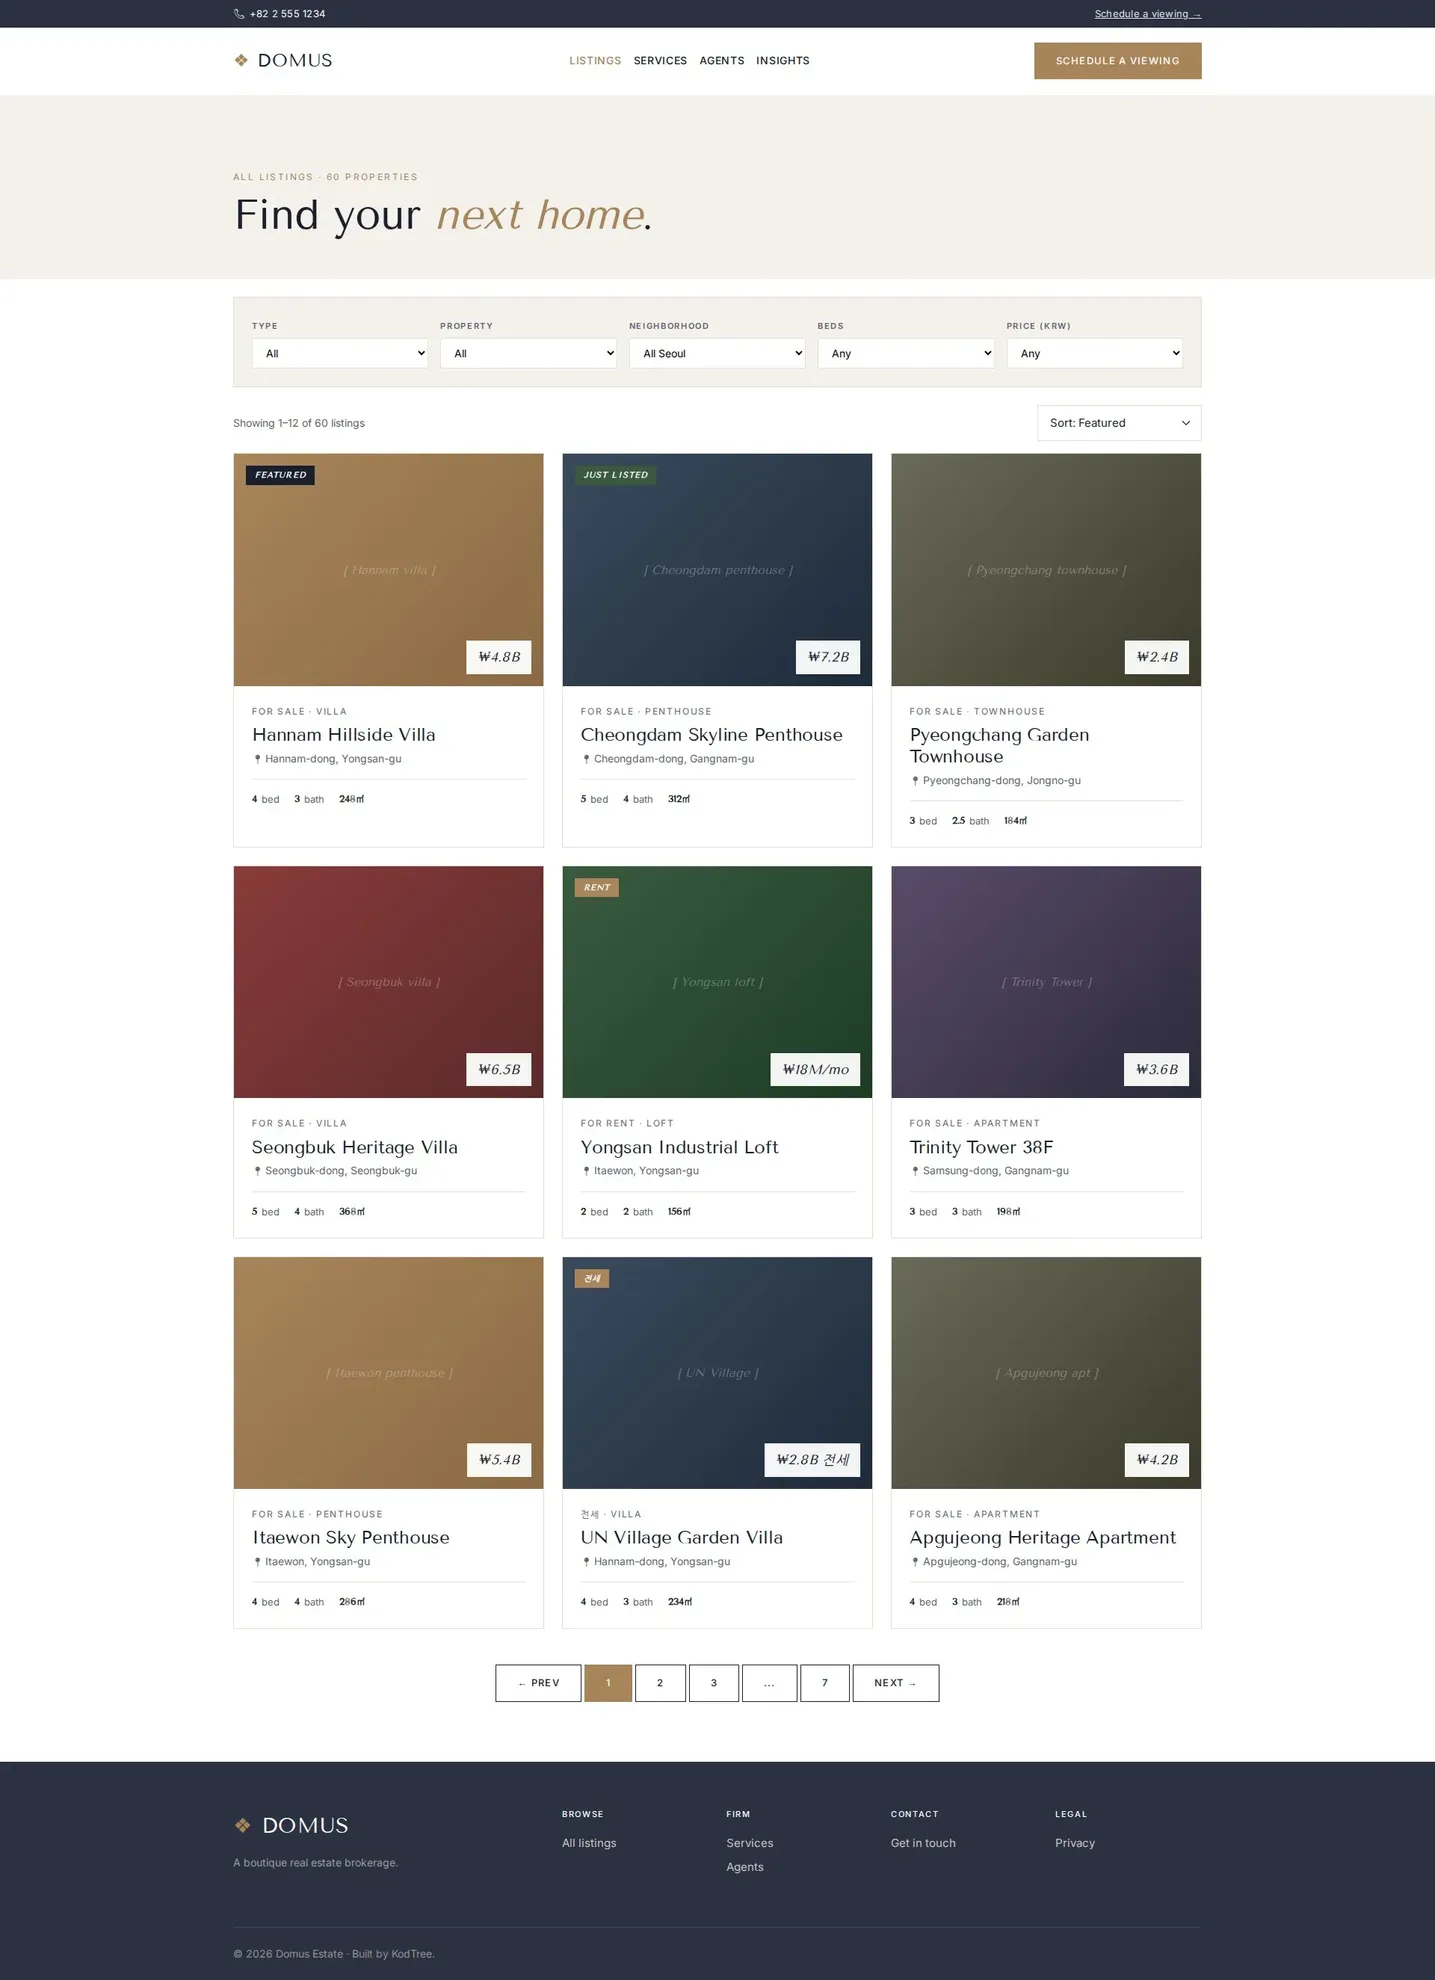Open Apgujeong apt listing image

pyautogui.click(x=1046, y=1373)
